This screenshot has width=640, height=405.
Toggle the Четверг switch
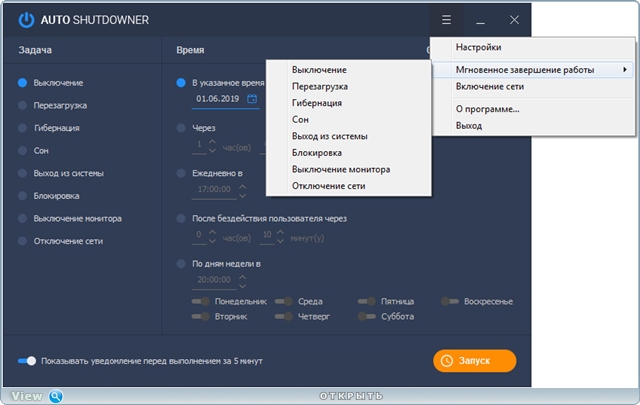click(x=284, y=316)
